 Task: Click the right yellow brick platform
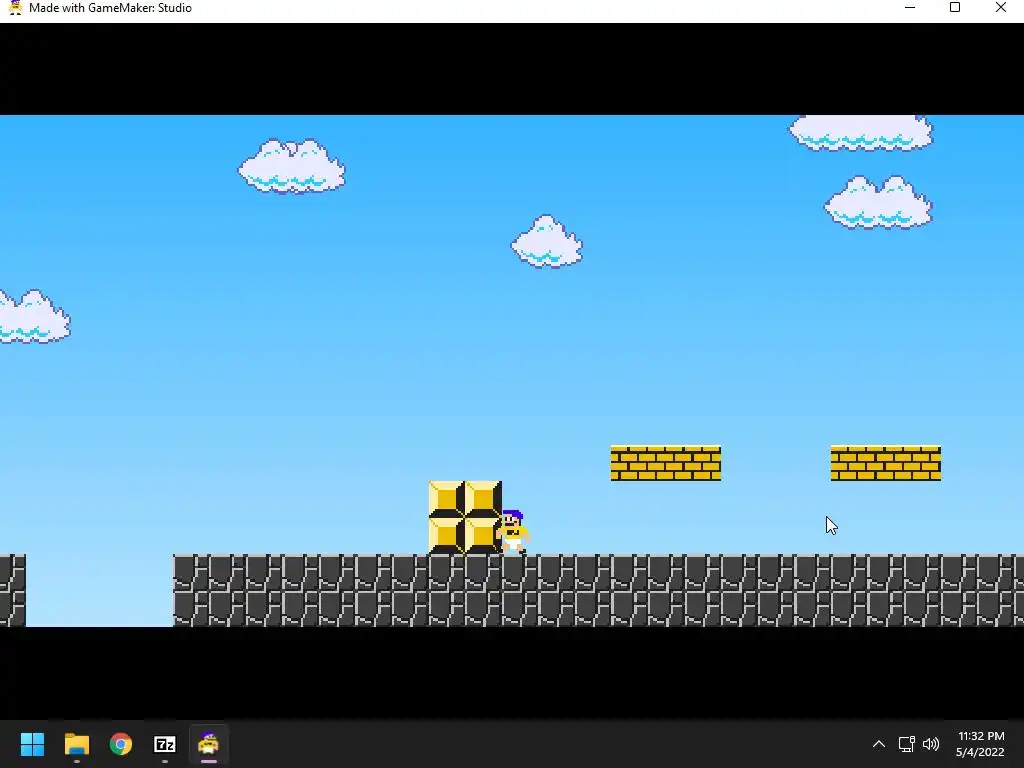click(x=886, y=463)
